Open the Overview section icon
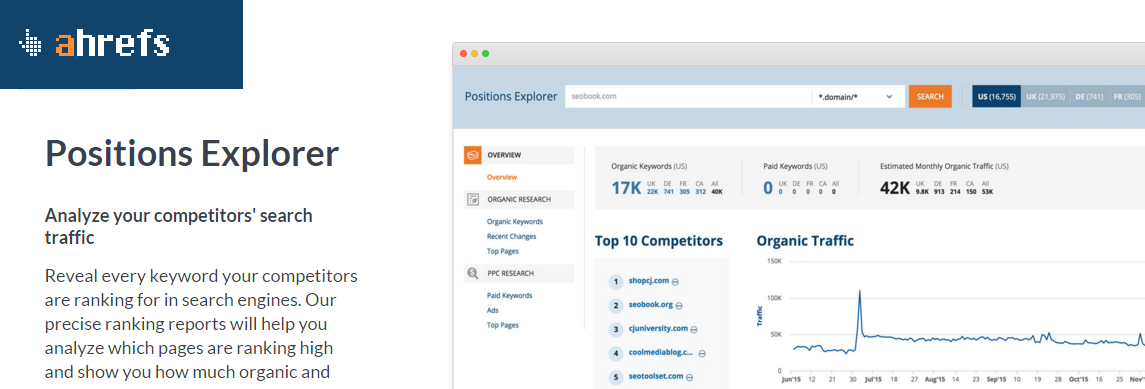 click(472, 155)
